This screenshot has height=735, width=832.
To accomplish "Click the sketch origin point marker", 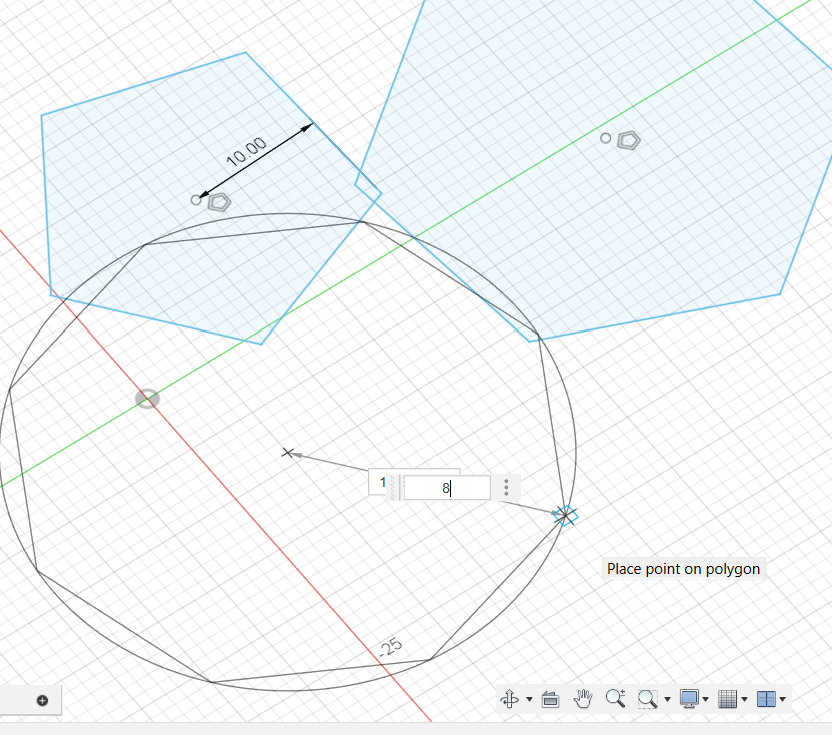I will (148, 399).
